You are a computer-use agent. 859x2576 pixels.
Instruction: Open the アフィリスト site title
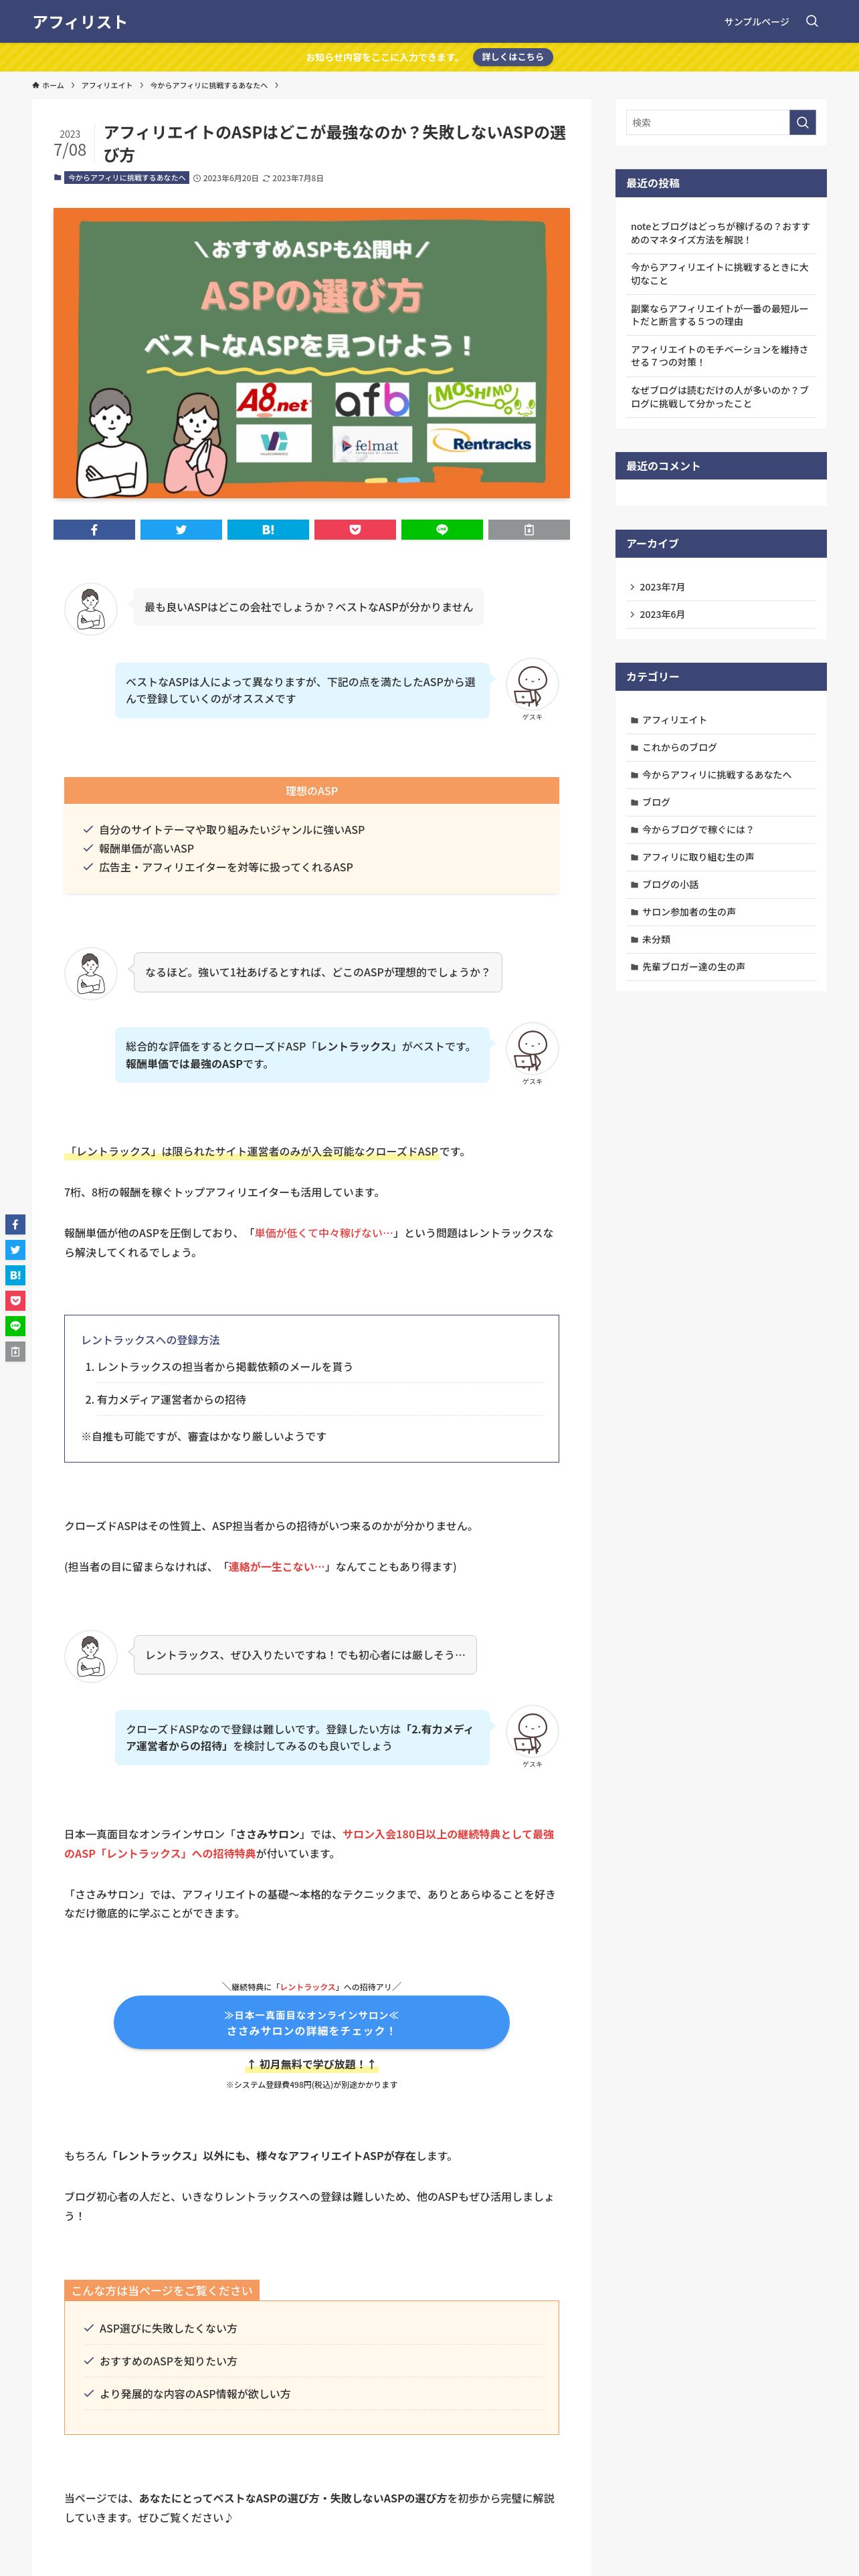(80, 22)
